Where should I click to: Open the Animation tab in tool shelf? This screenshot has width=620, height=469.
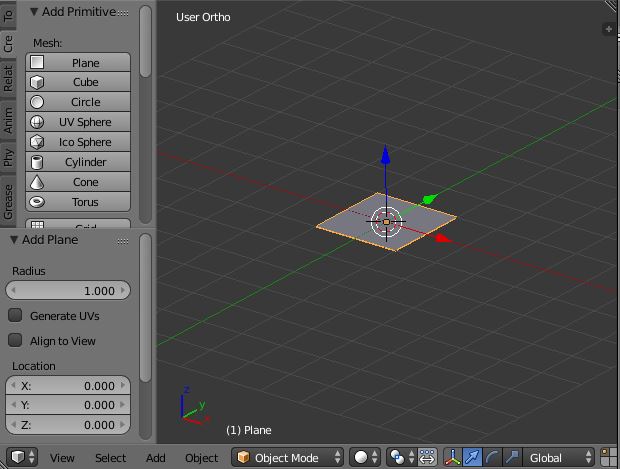(x=8, y=119)
